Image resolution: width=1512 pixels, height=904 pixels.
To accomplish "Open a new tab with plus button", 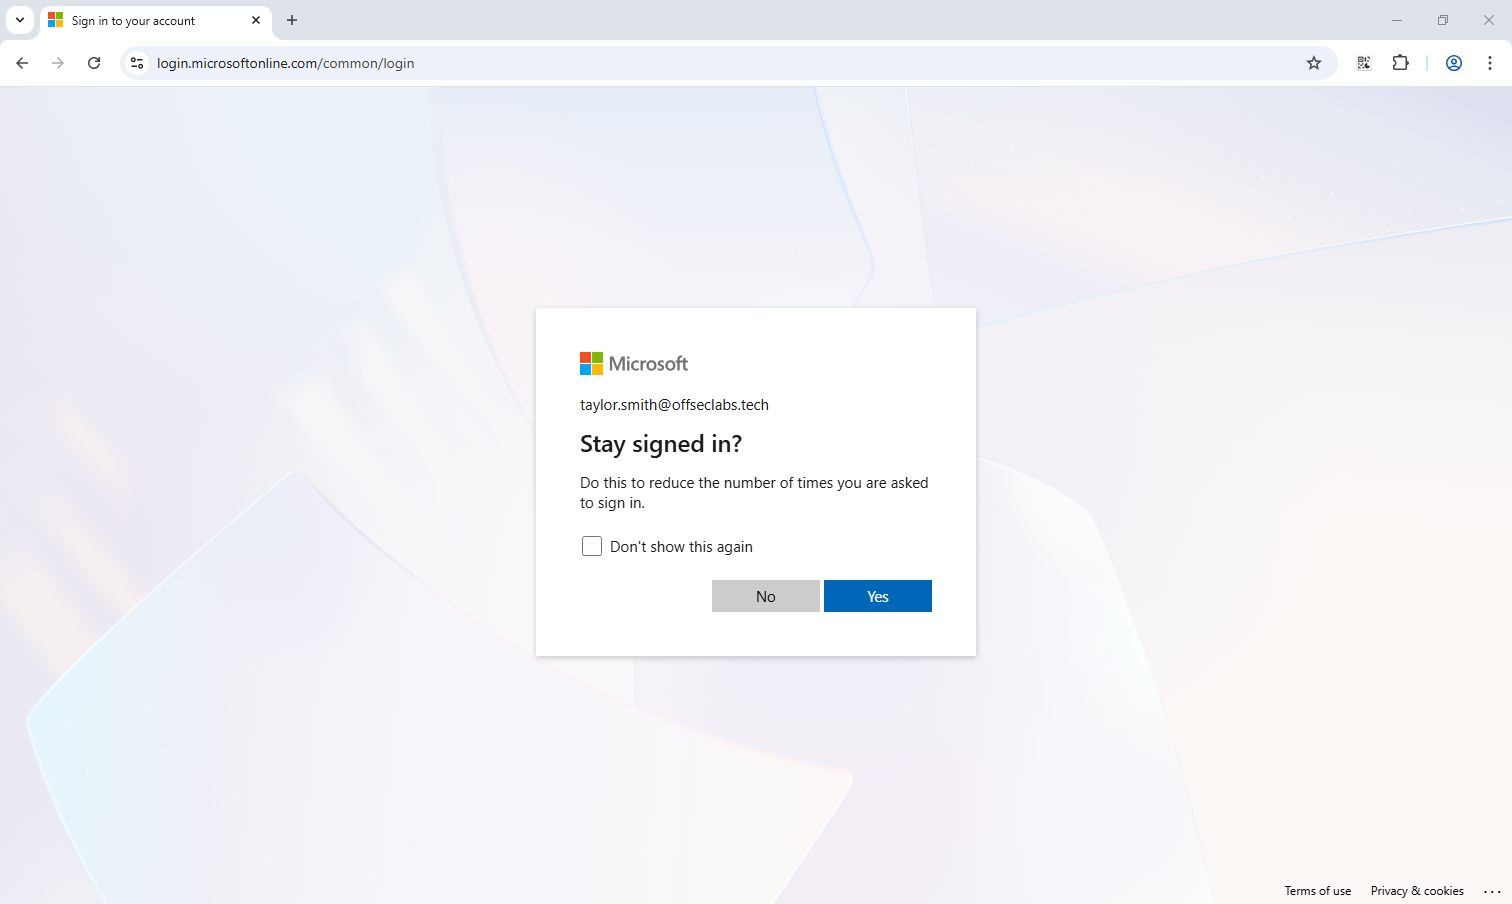I will pyautogui.click(x=292, y=20).
